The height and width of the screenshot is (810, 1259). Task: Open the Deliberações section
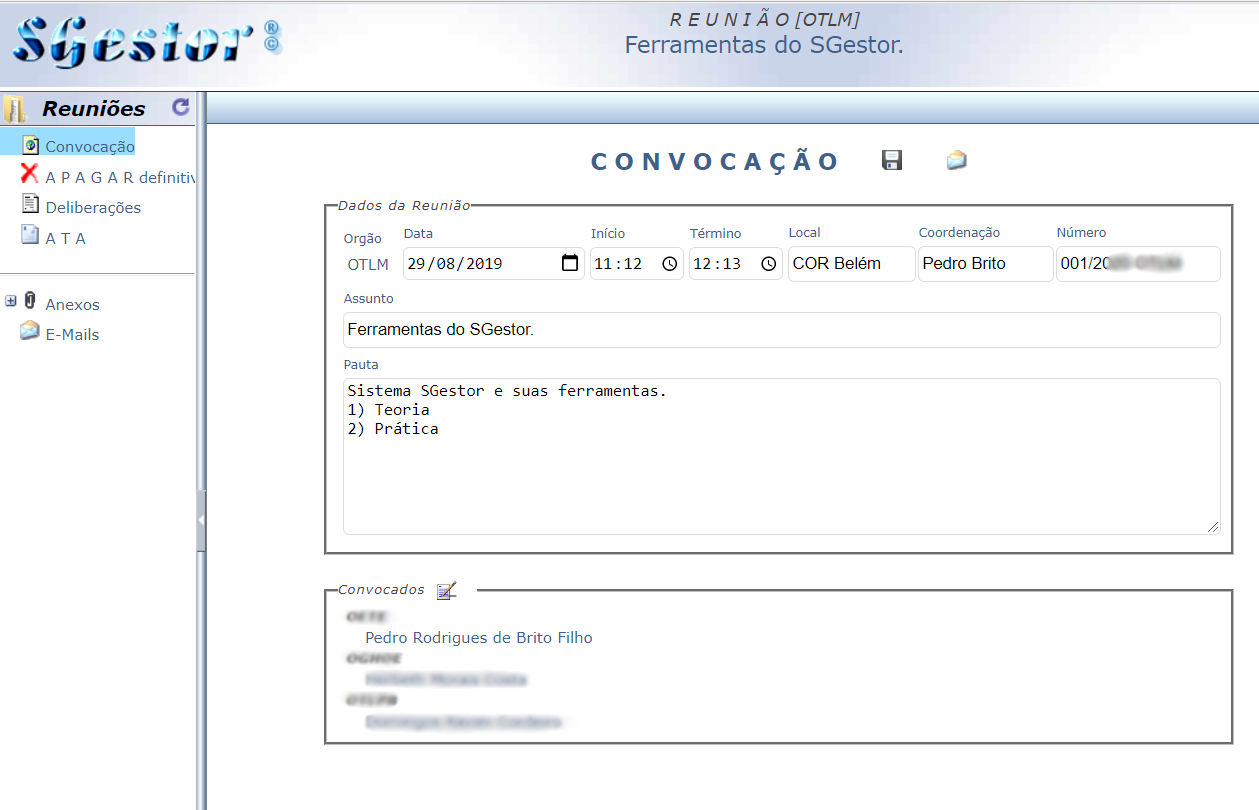[x=93, y=207]
